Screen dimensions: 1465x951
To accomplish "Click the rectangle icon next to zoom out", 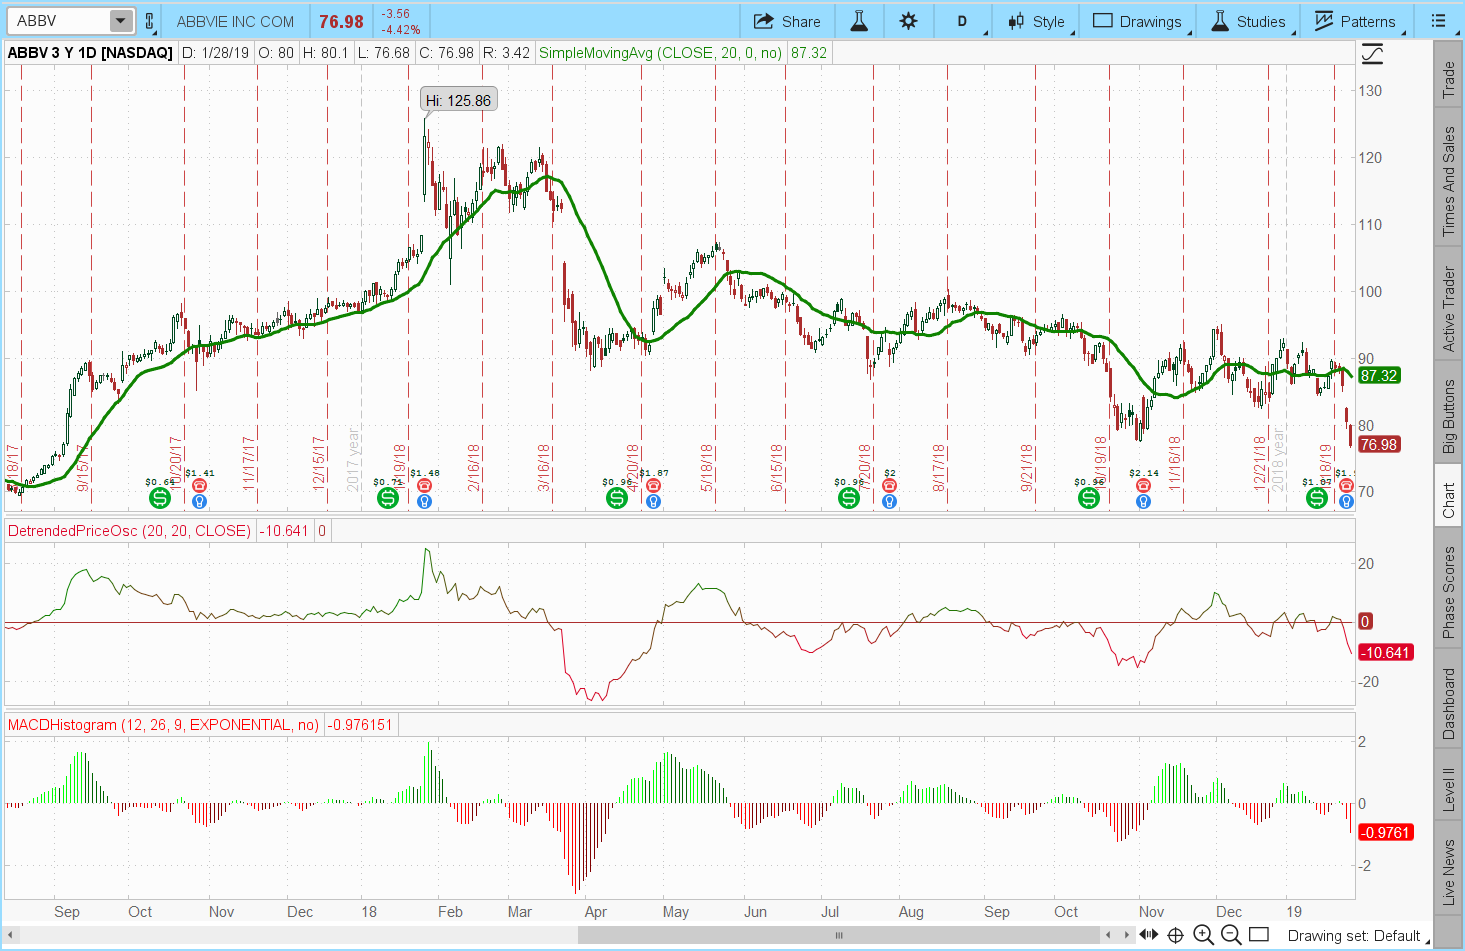I will click(1259, 935).
